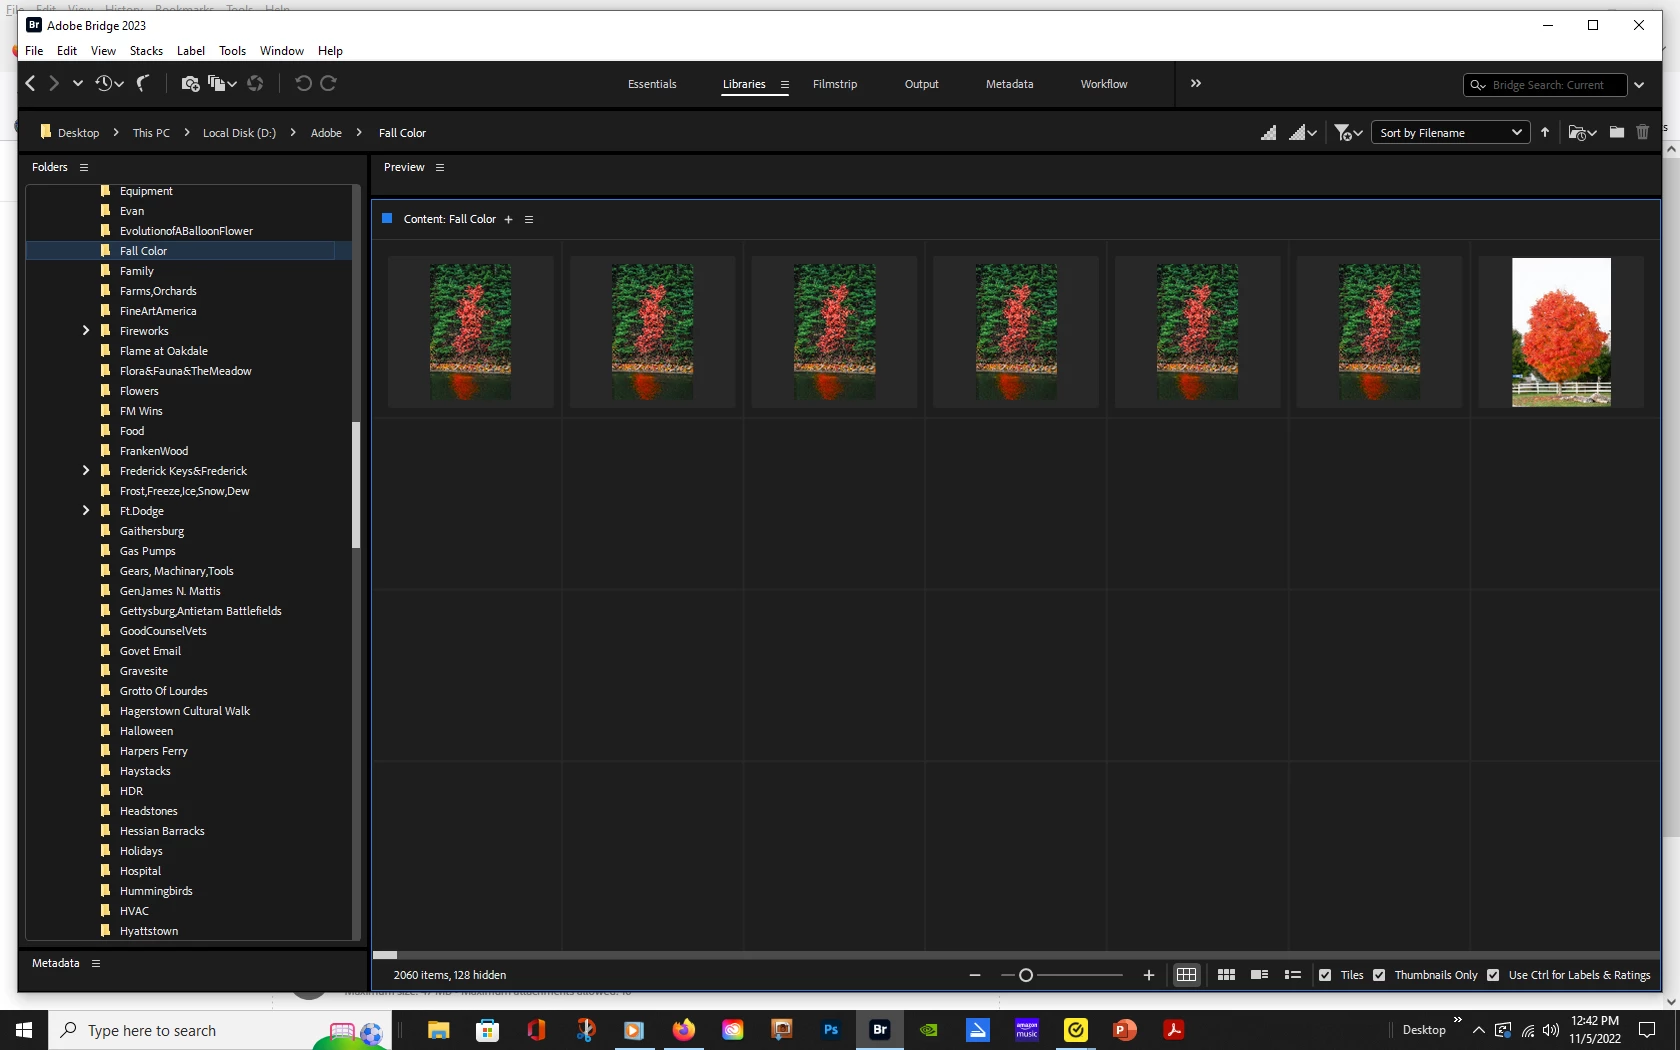Image resolution: width=1680 pixels, height=1050 pixels.
Task: Switch to thumbnails view icon
Action: click(x=1226, y=975)
